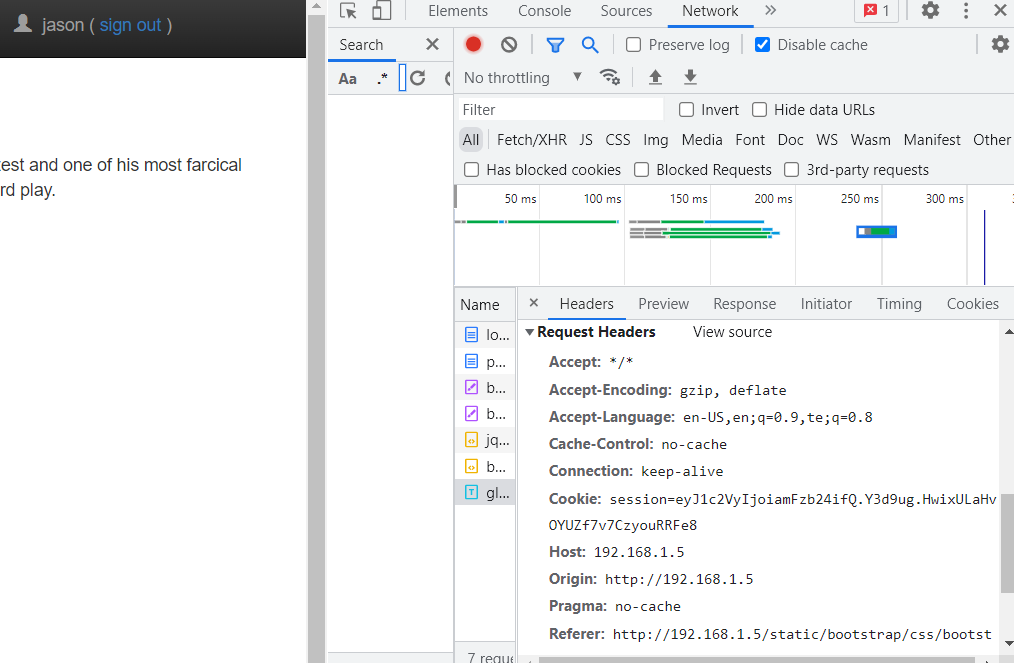1014x663 pixels.
Task: Select the inspect element picker icon
Action: tap(348, 10)
